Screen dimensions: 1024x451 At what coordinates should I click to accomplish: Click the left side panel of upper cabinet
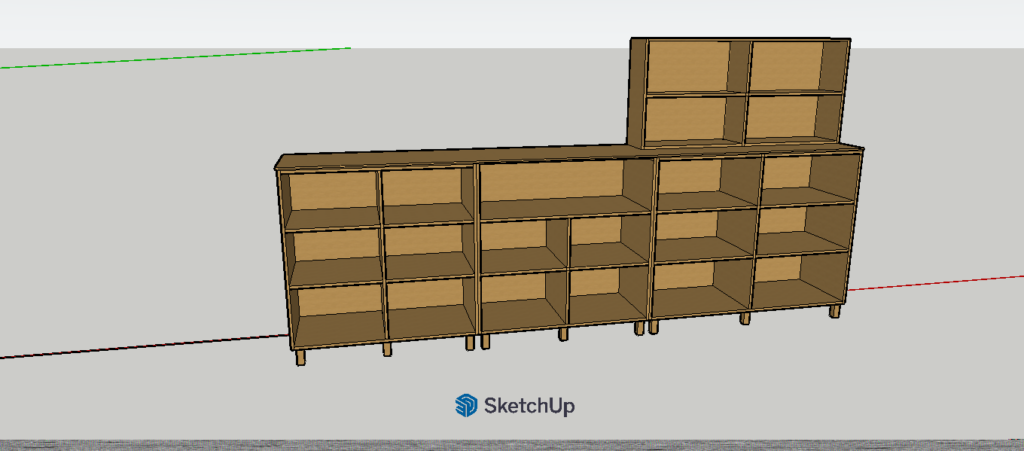(x=636, y=92)
